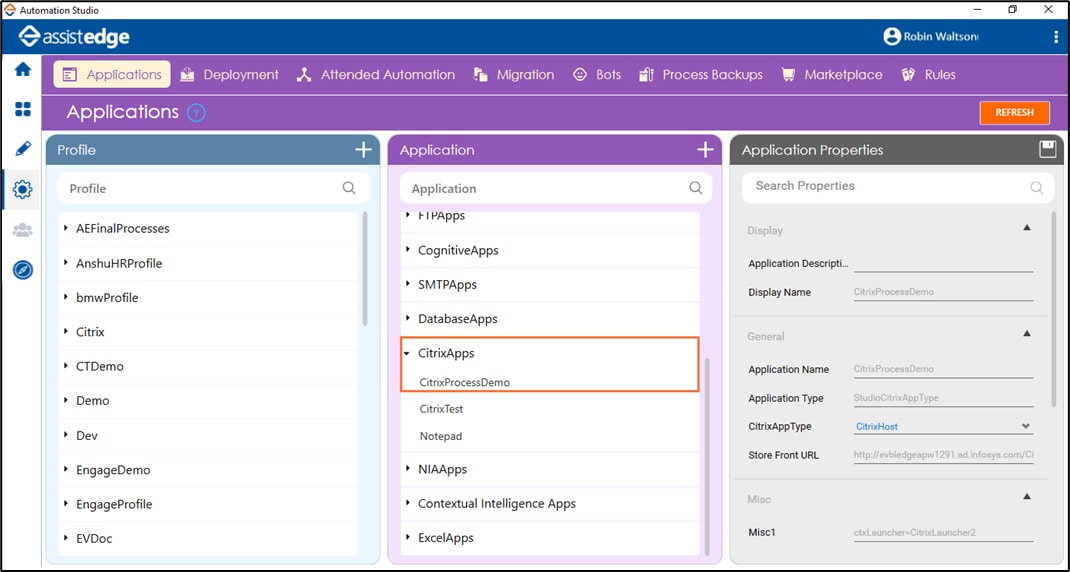
Task: Click the Applications help question mark icon
Action: 196,113
